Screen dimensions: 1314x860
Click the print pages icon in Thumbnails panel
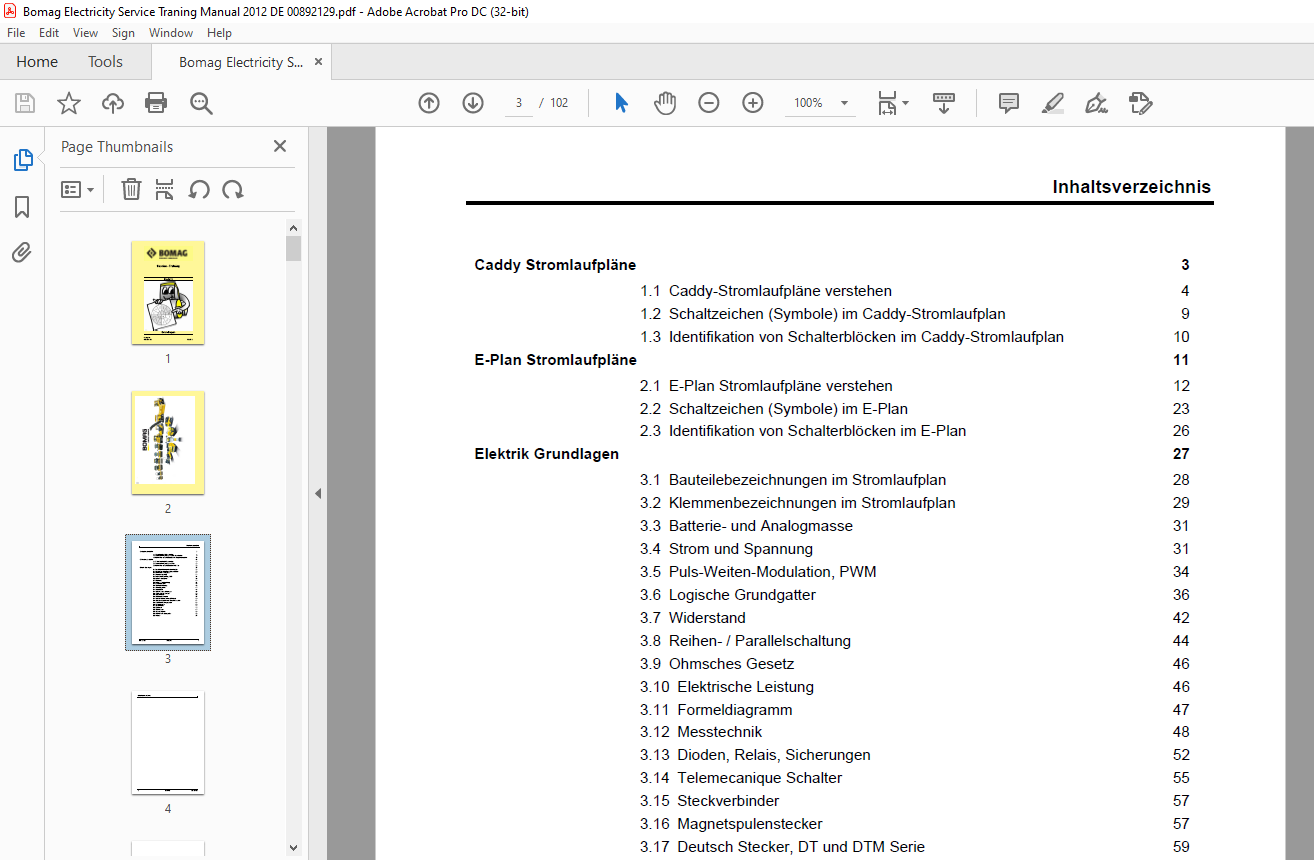point(165,189)
